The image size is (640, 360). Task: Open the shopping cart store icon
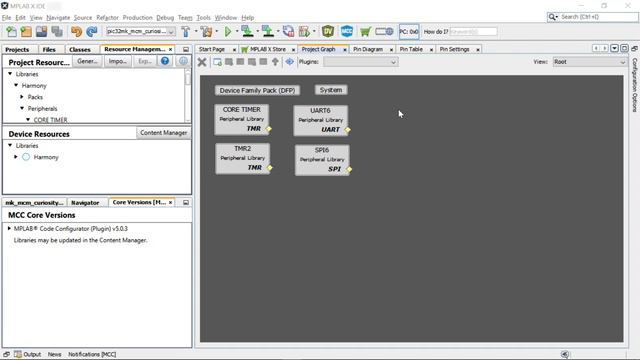[x=365, y=31]
